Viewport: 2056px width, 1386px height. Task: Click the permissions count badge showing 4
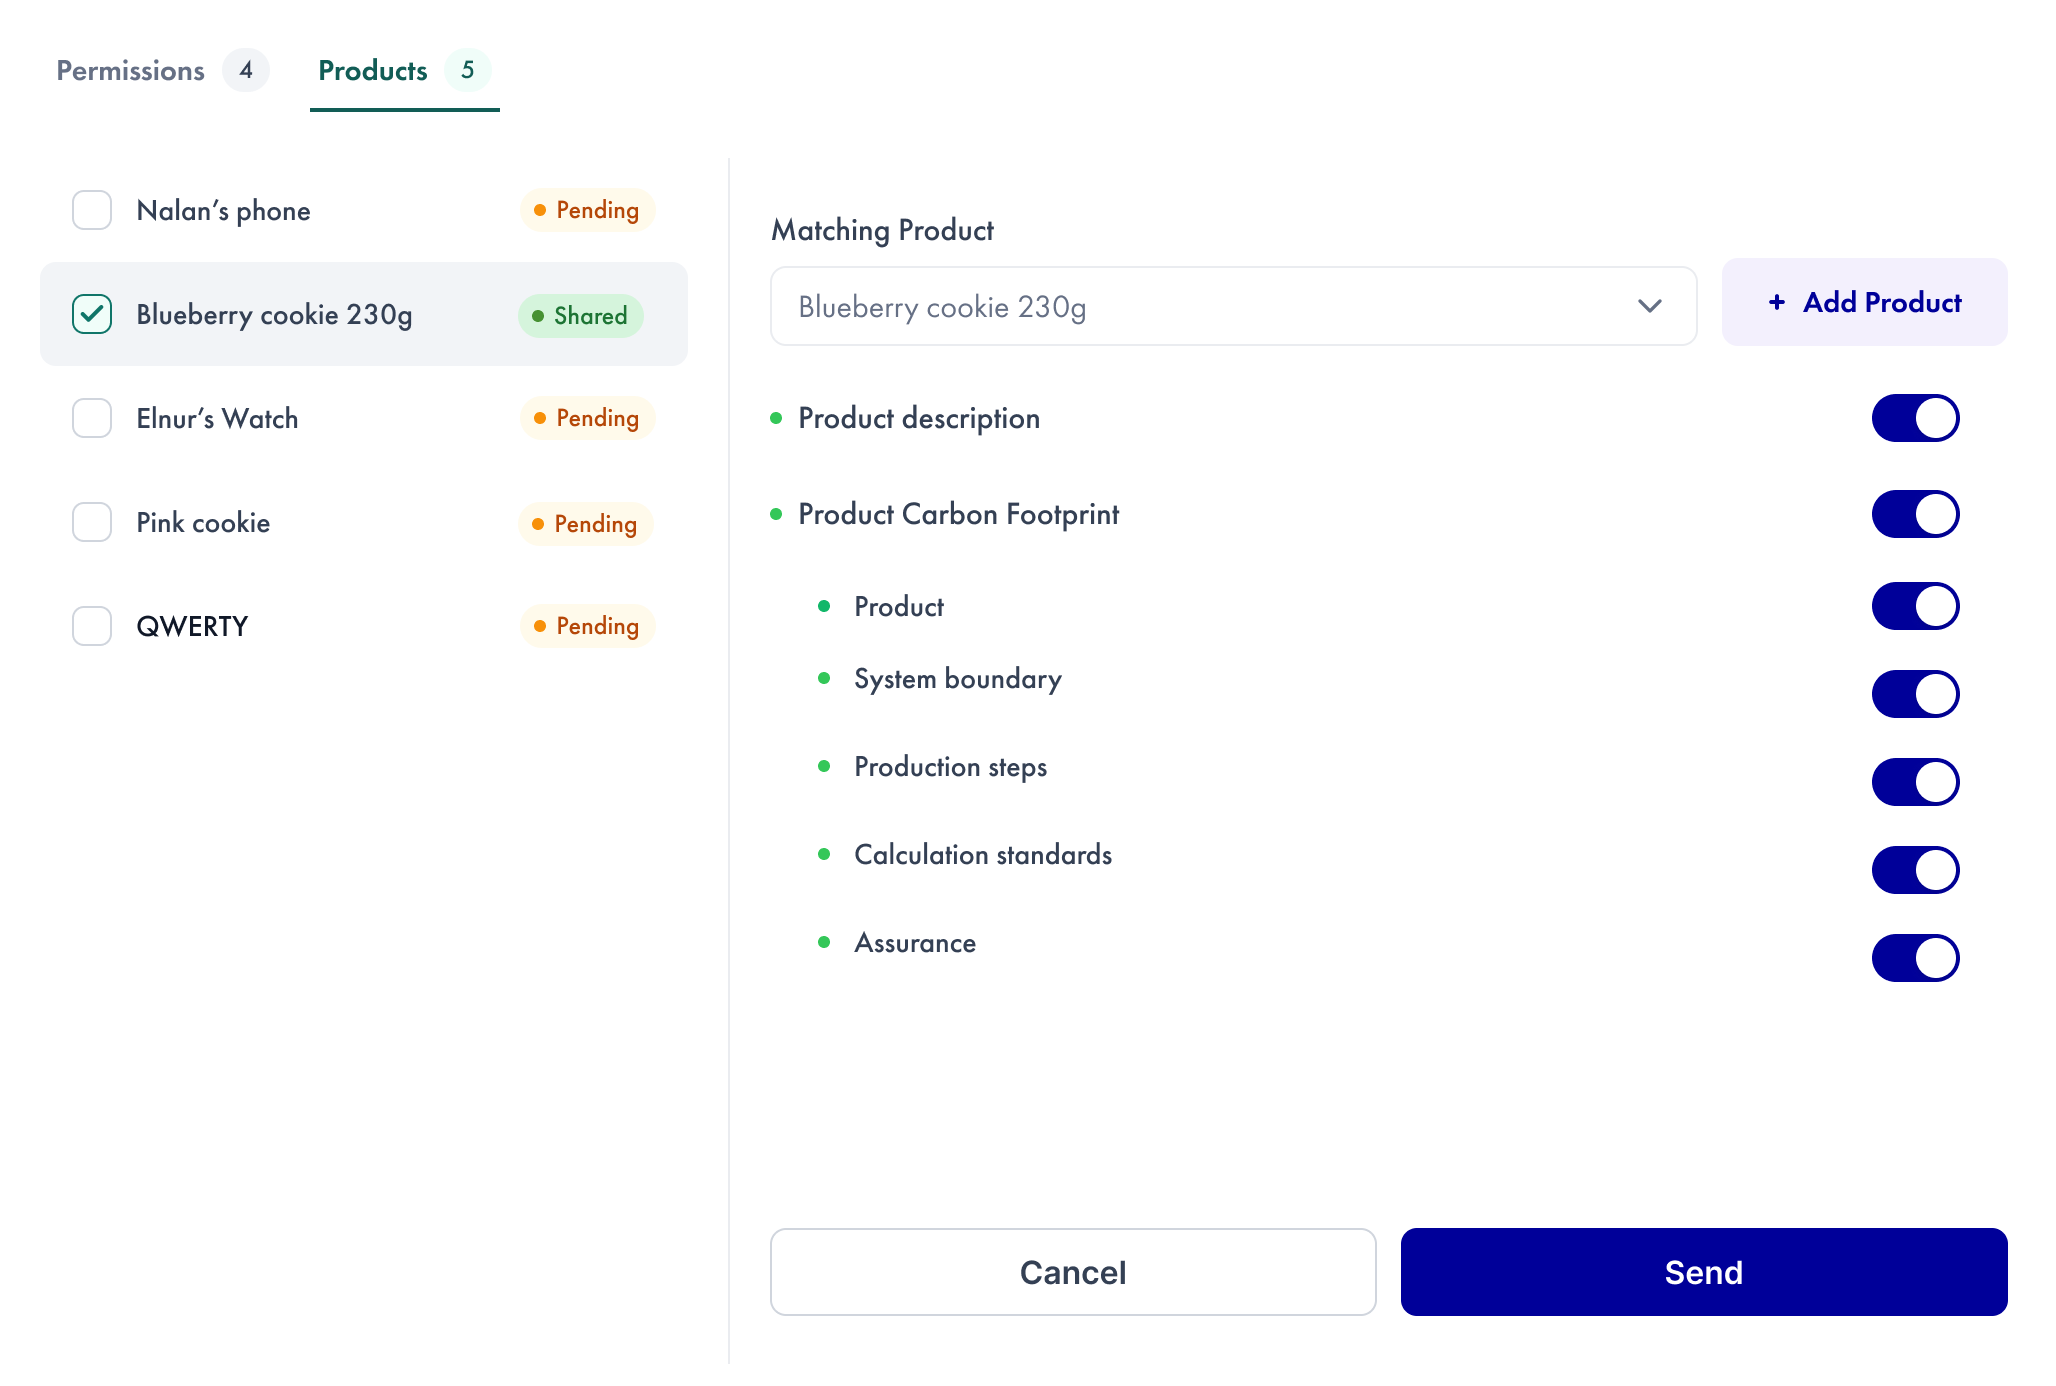pos(246,70)
